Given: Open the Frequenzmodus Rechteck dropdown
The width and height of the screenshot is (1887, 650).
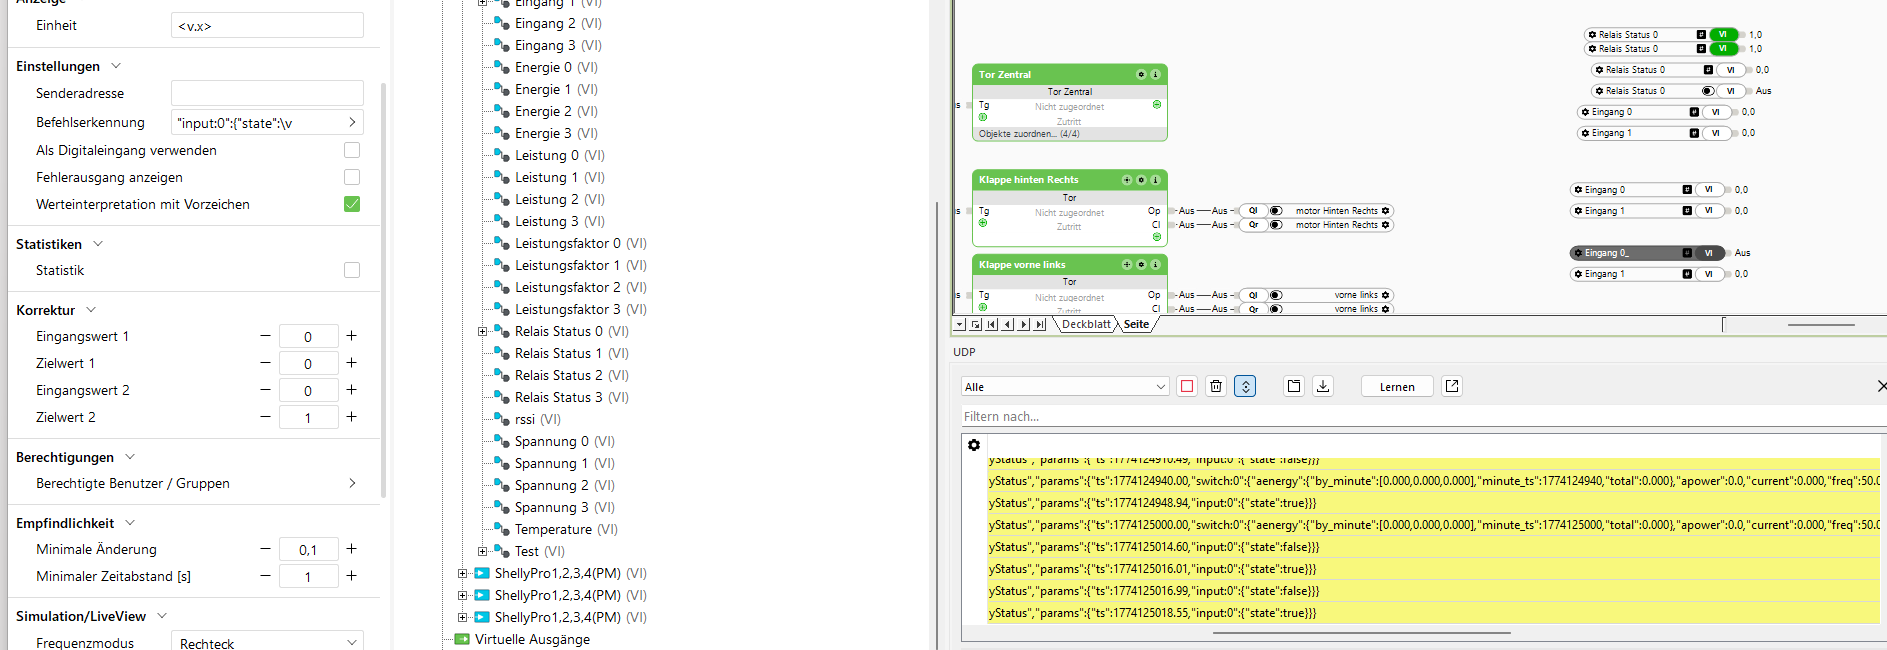Looking at the screenshot, I should [x=267, y=642].
